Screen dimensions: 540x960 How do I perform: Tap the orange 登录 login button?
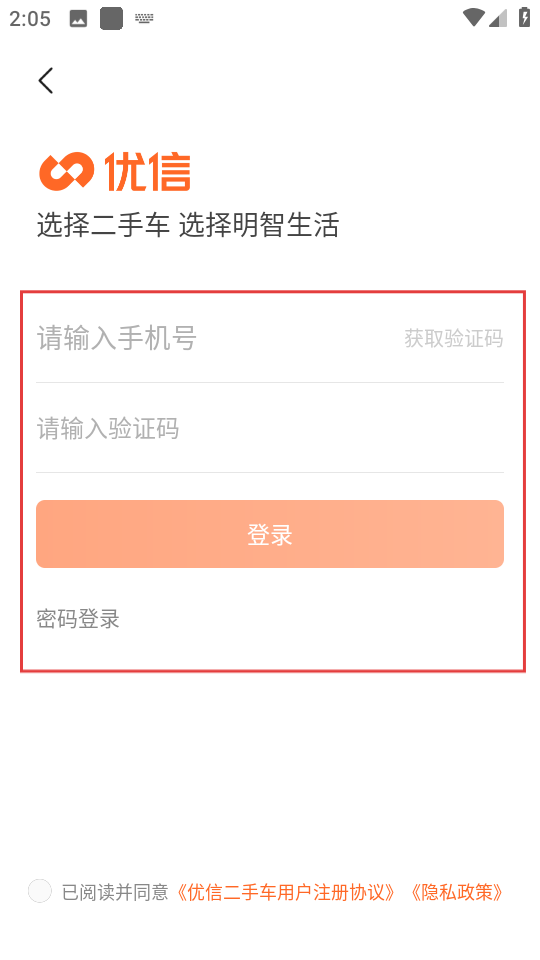270,534
